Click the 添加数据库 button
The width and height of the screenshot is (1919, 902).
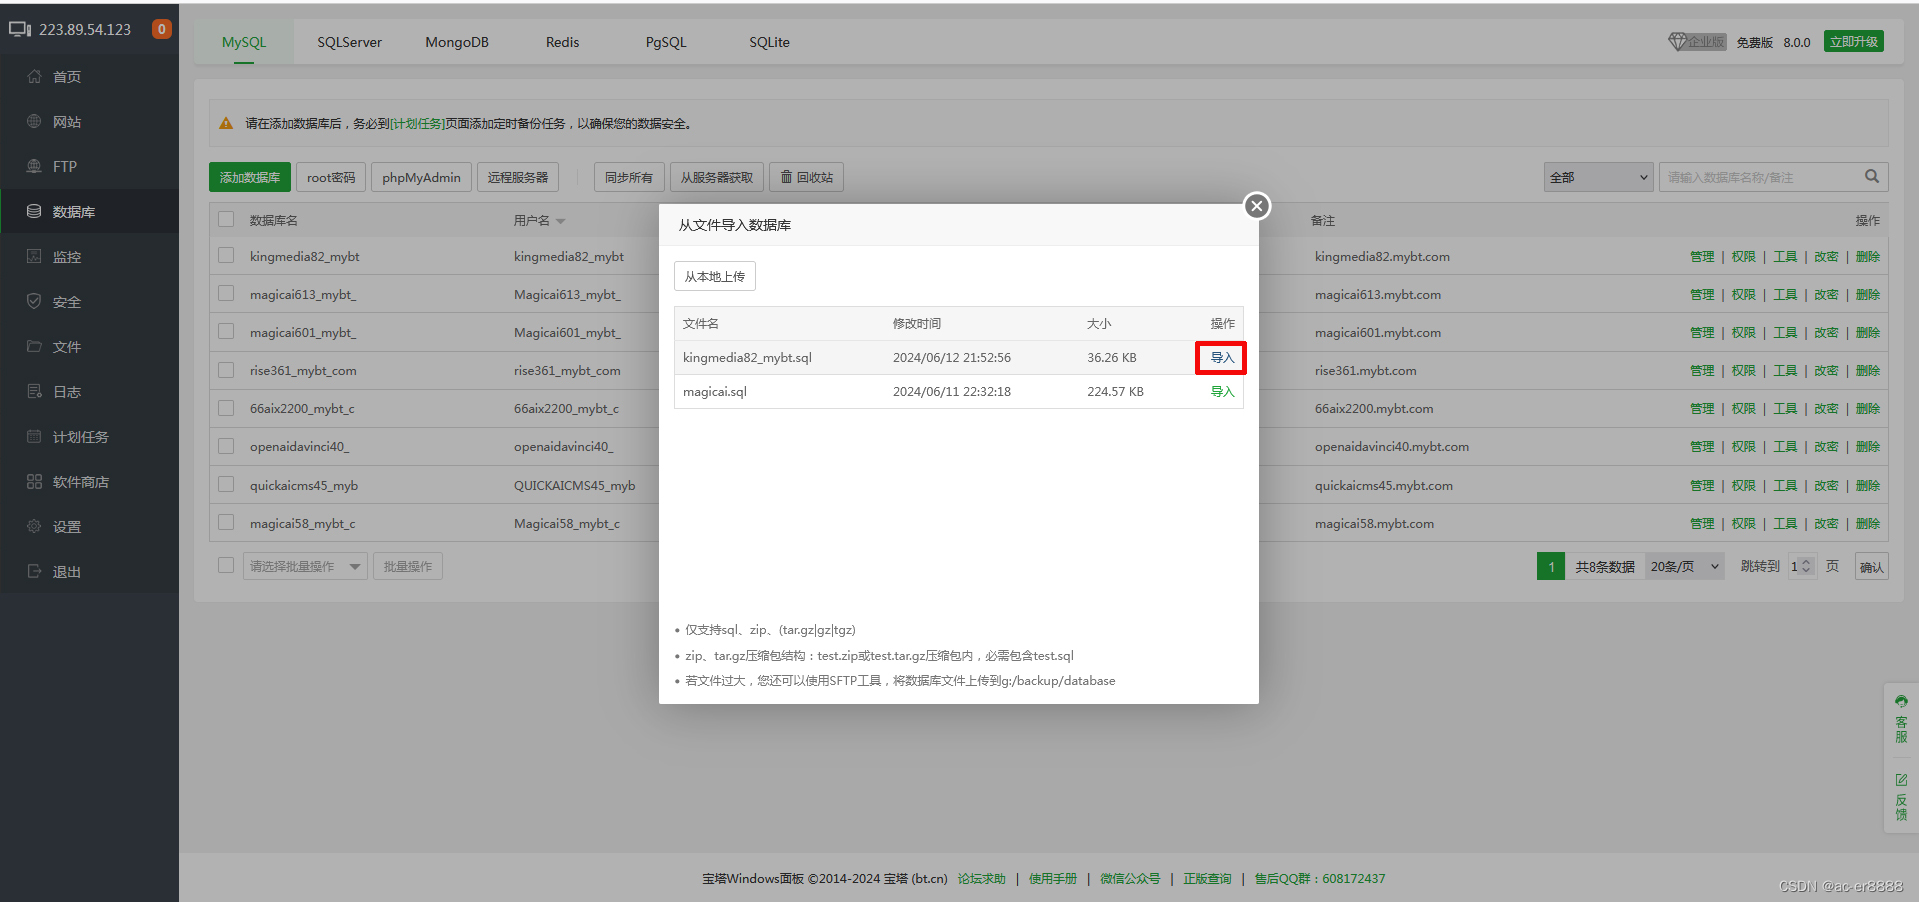(x=250, y=177)
